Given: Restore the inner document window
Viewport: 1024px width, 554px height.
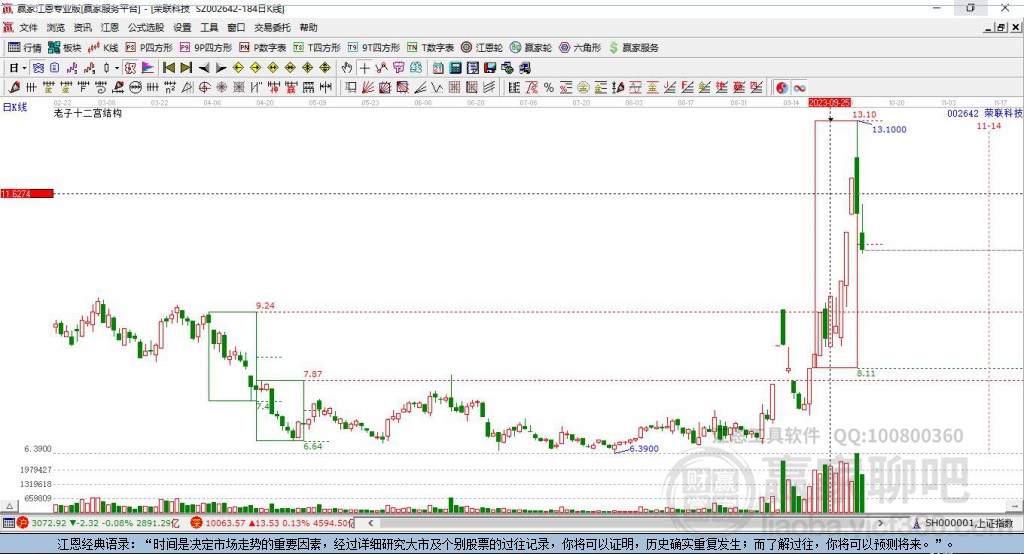Looking at the screenshot, I should pos(1000,27).
